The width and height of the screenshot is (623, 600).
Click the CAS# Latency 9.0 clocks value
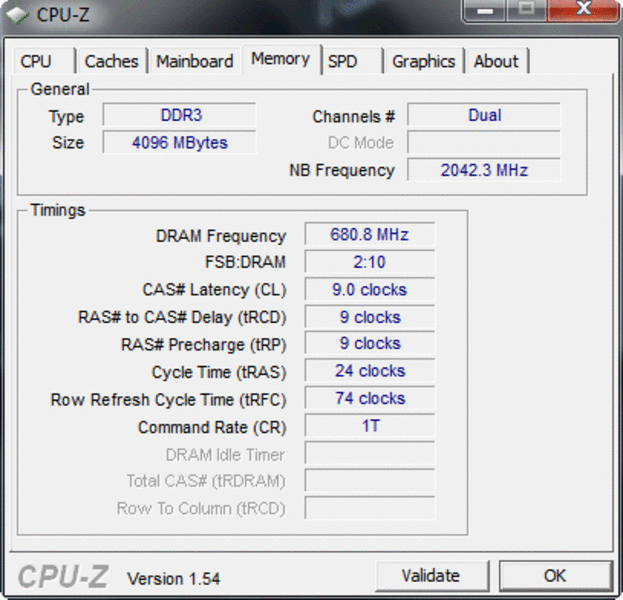pyautogui.click(x=370, y=289)
